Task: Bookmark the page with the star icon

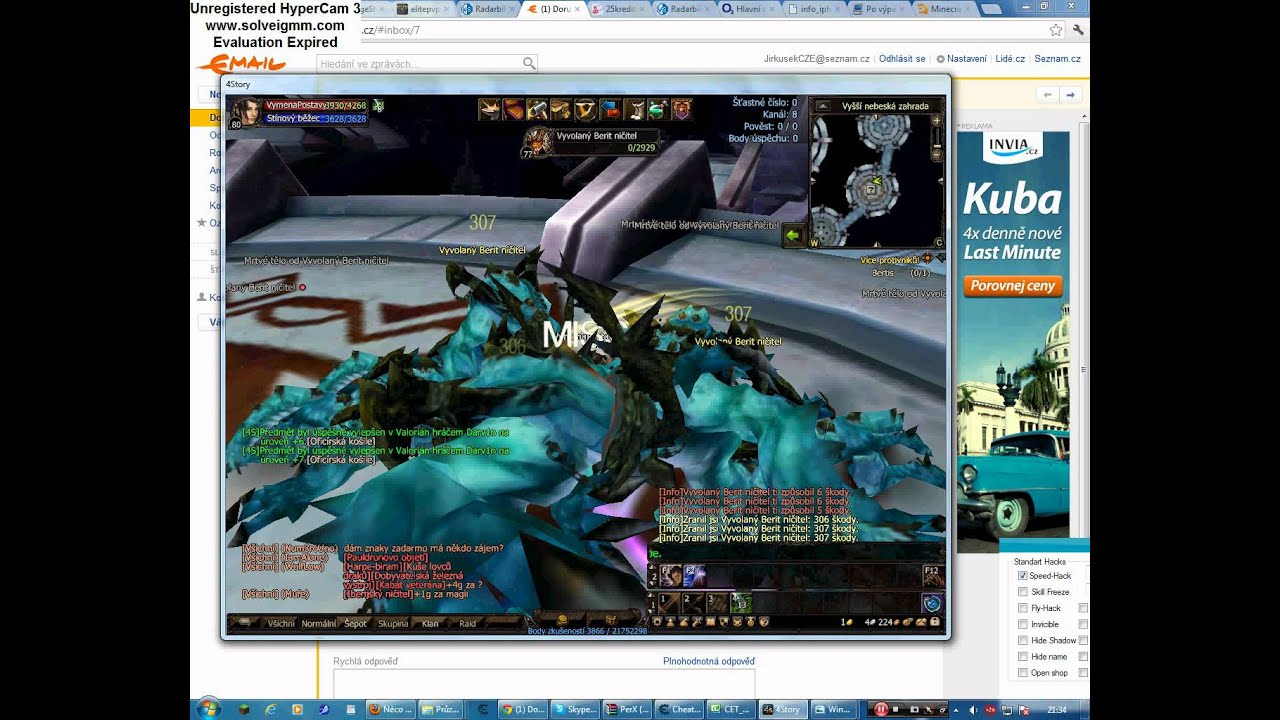Action: tap(1055, 30)
